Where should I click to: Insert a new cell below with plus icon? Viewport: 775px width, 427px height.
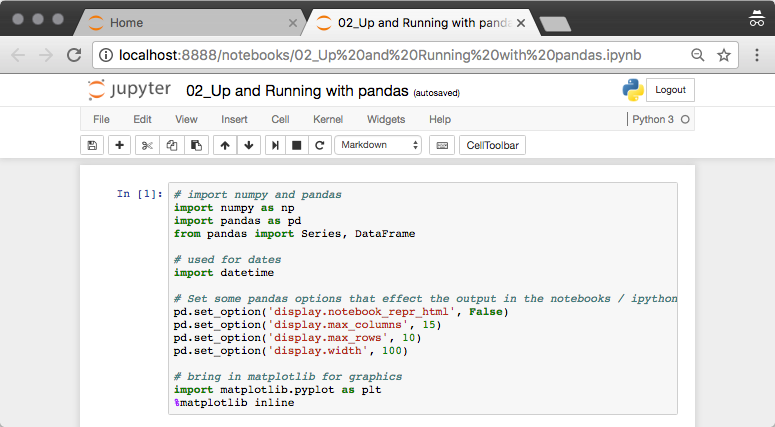[x=120, y=145]
